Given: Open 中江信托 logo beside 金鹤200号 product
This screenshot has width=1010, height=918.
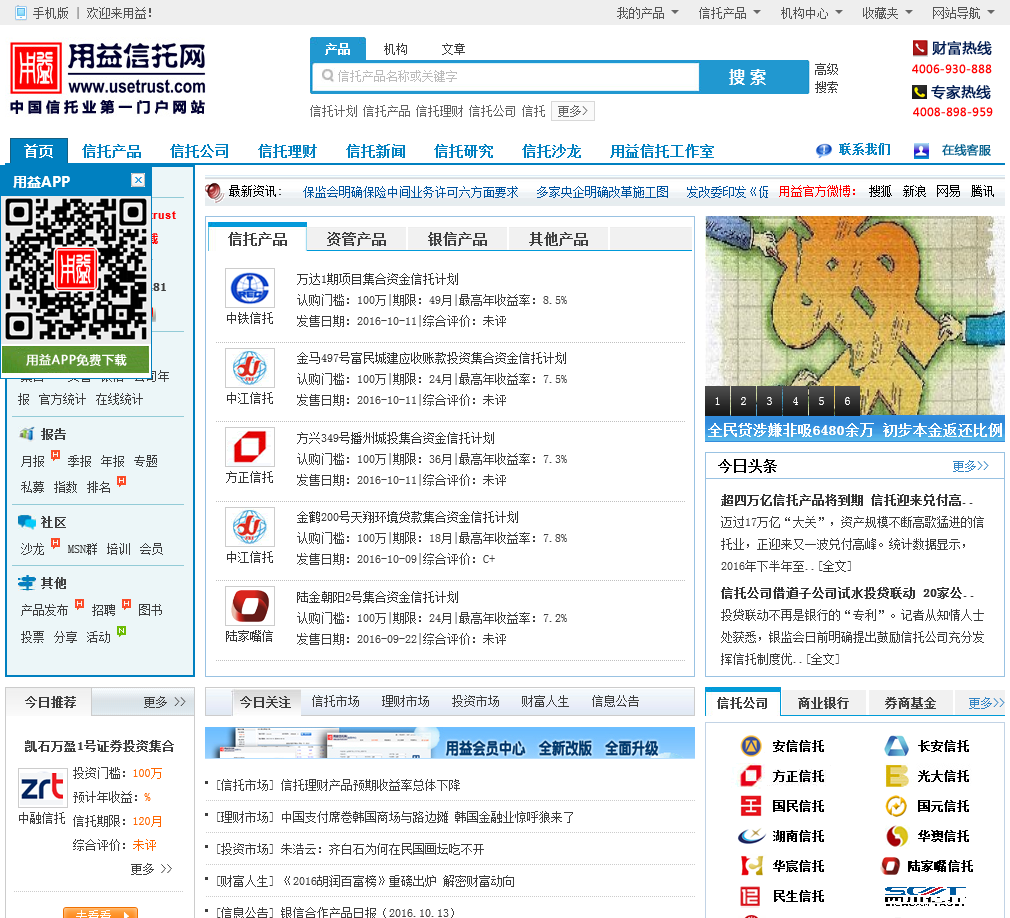Looking at the screenshot, I should 250,527.
